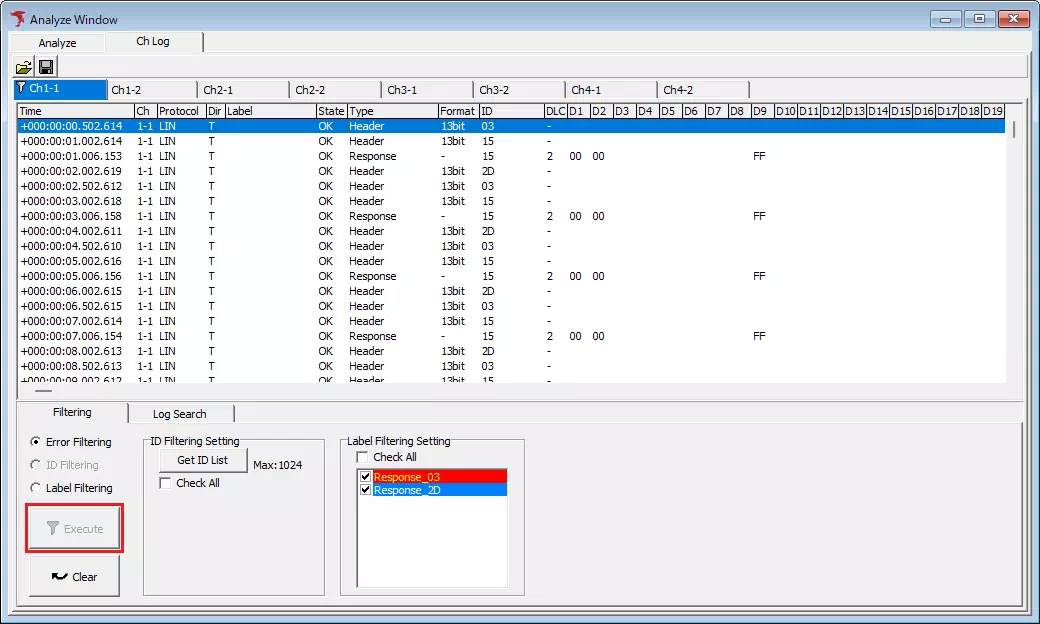The height and width of the screenshot is (624, 1040).
Task: Switch to the Ch2-1 channel tab
Action: coord(242,88)
